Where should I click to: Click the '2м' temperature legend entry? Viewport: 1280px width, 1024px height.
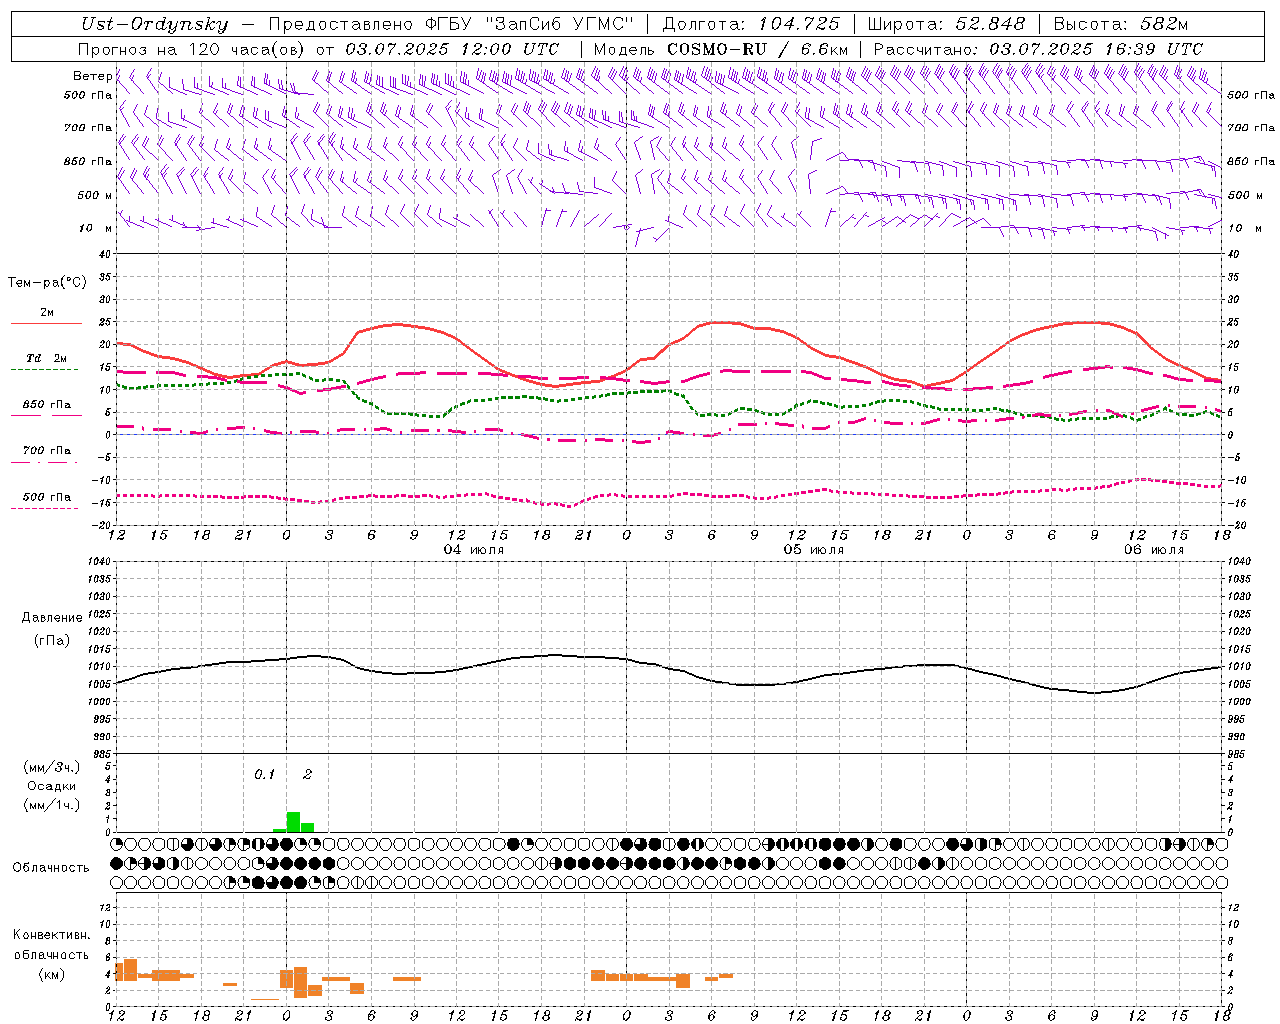(x=47, y=313)
